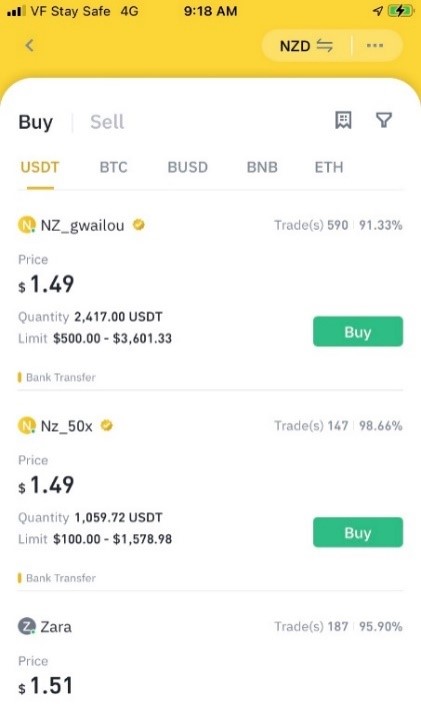
Task: Select the BTC crypto tab
Action: pyautogui.click(x=113, y=167)
